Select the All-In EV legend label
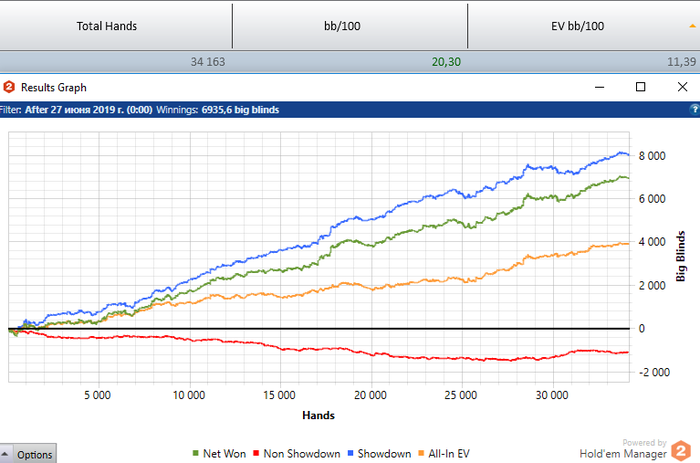The image size is (700, 463). coord(449,454)
